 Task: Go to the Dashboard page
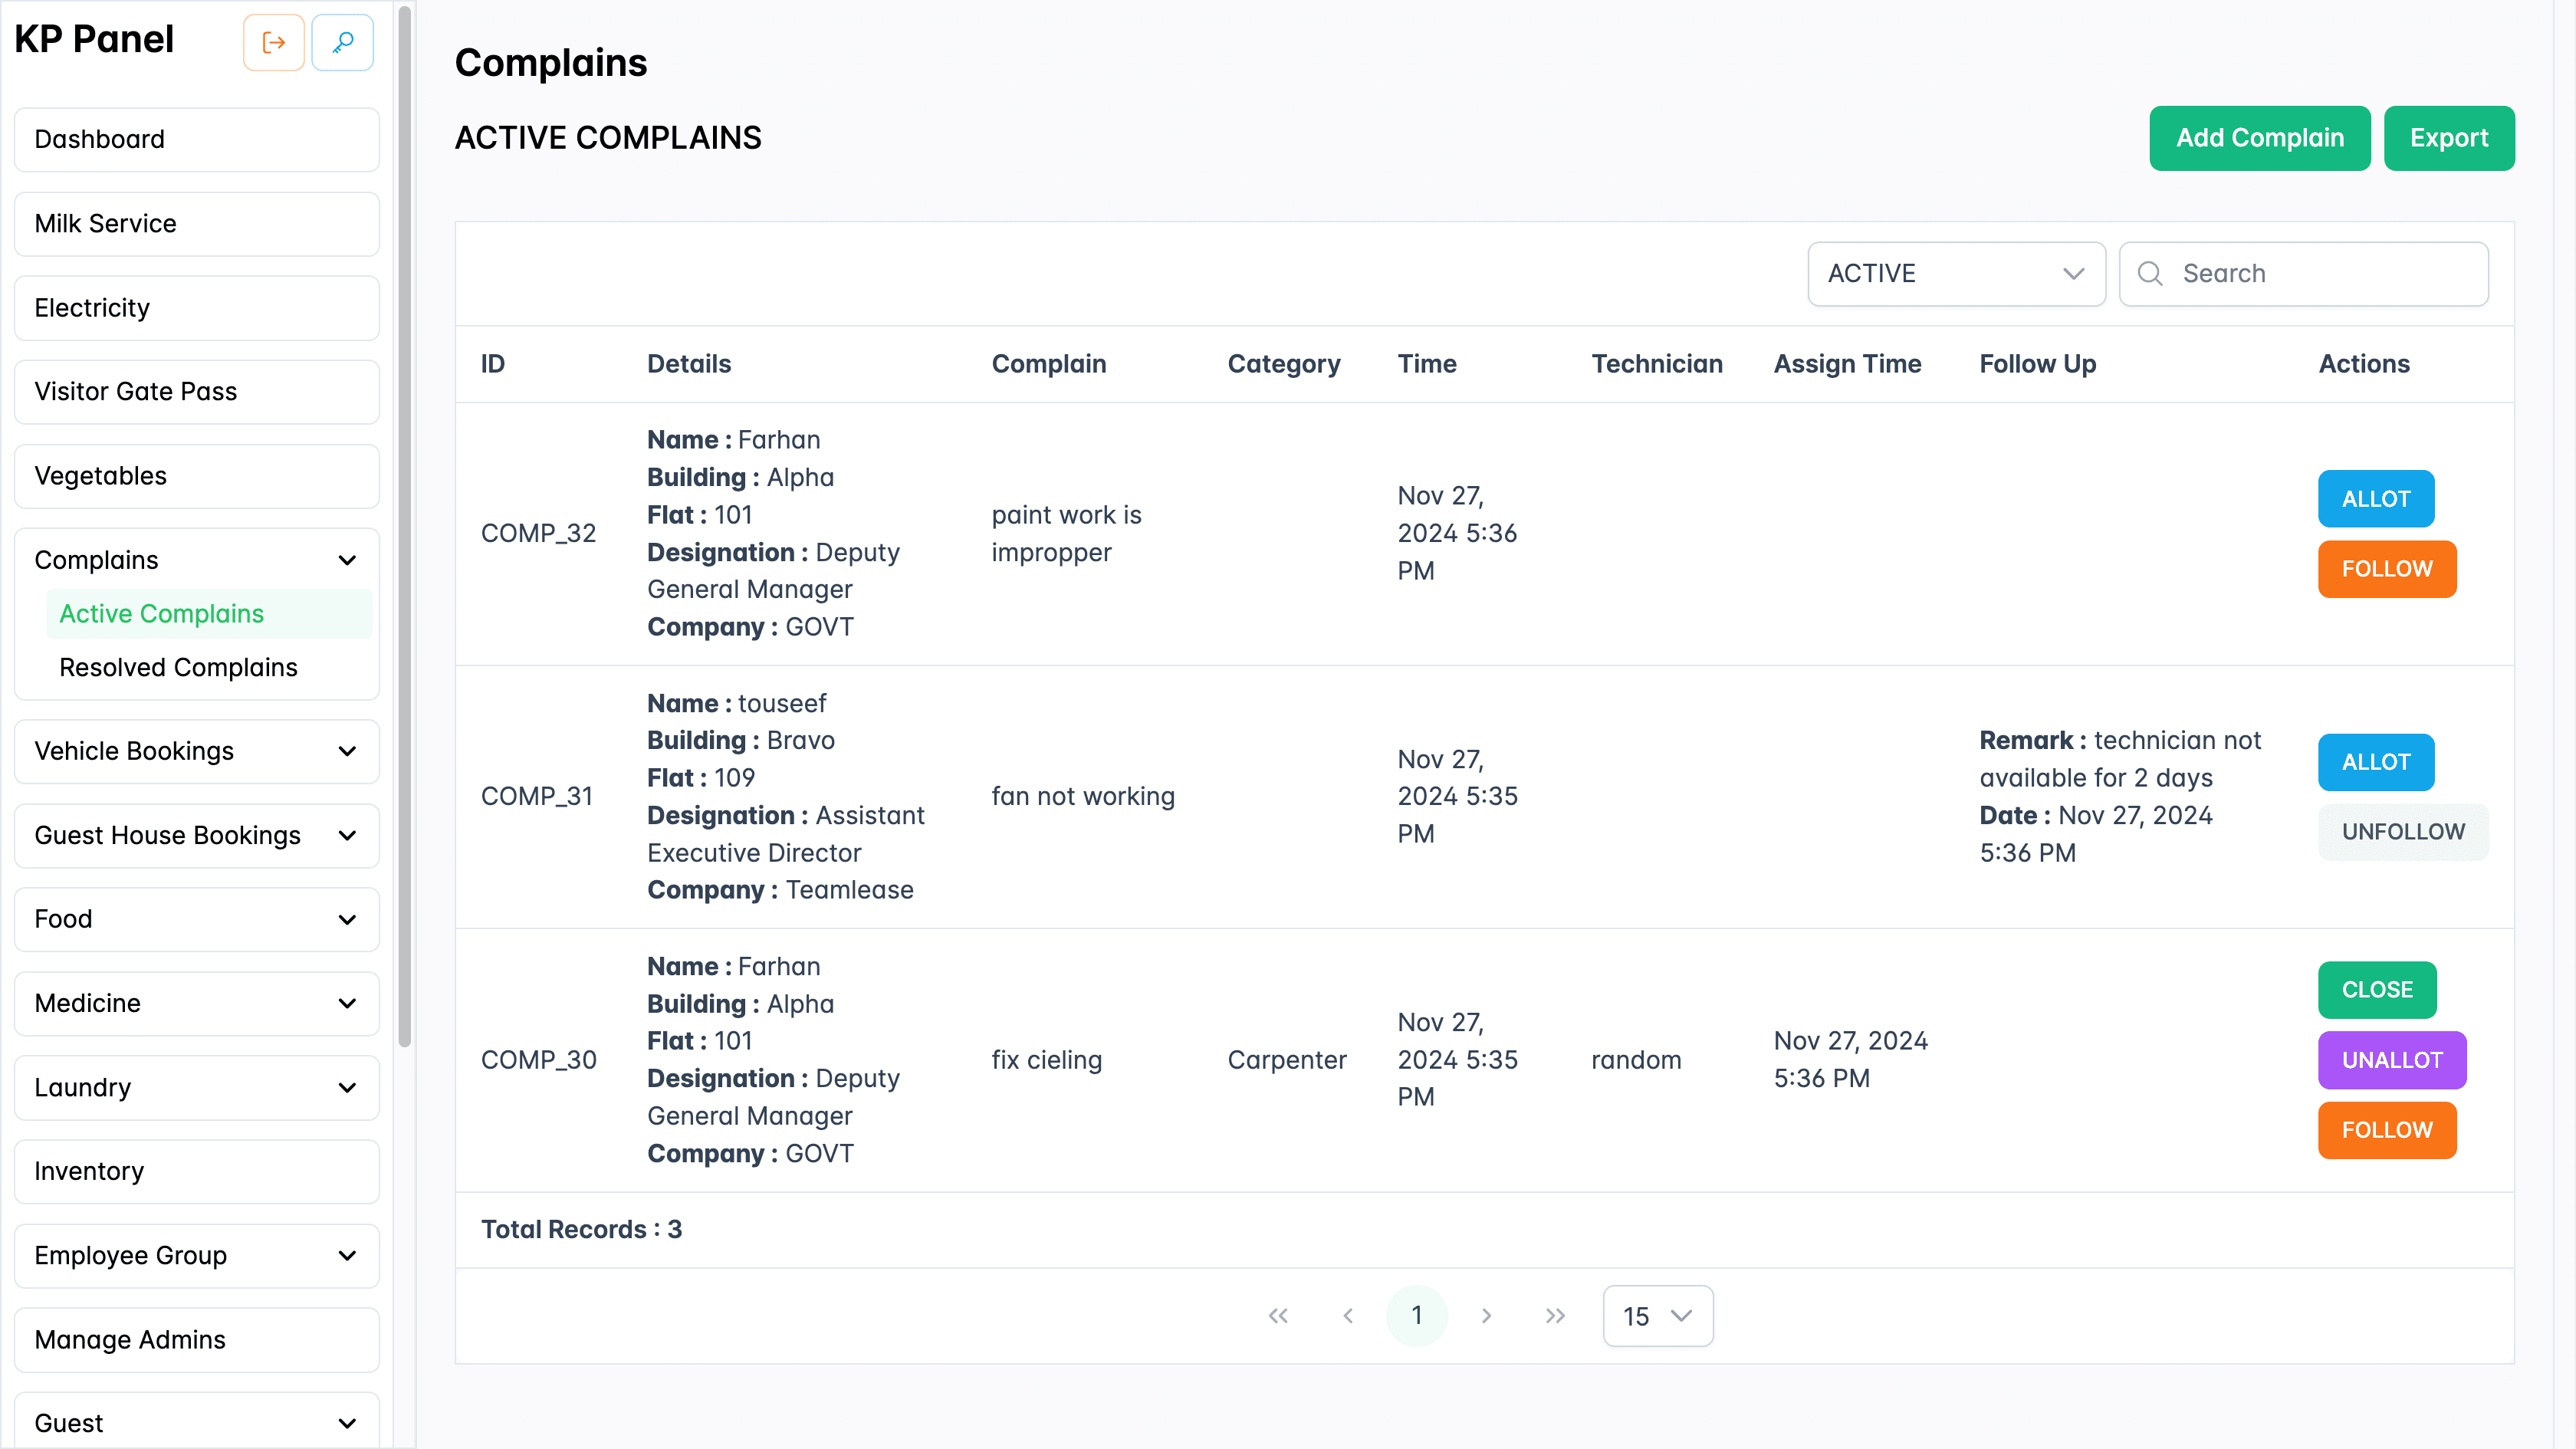[99, 139]
